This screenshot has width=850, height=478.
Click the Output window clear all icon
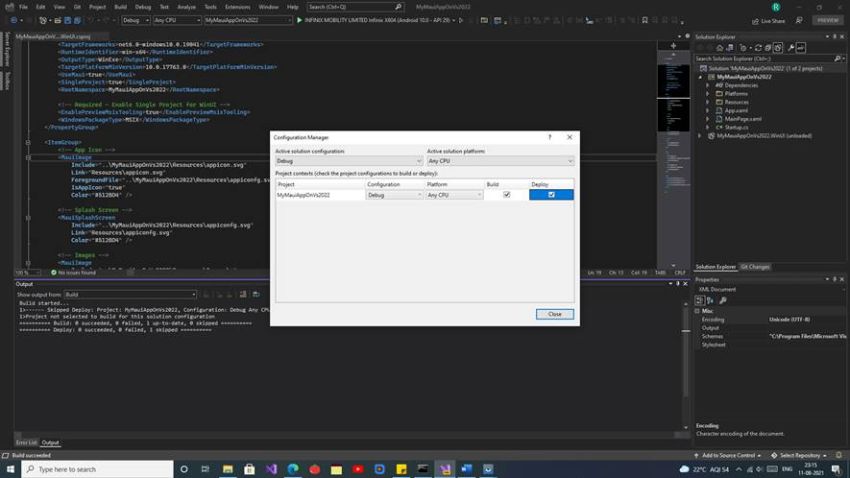pos(243,294)
